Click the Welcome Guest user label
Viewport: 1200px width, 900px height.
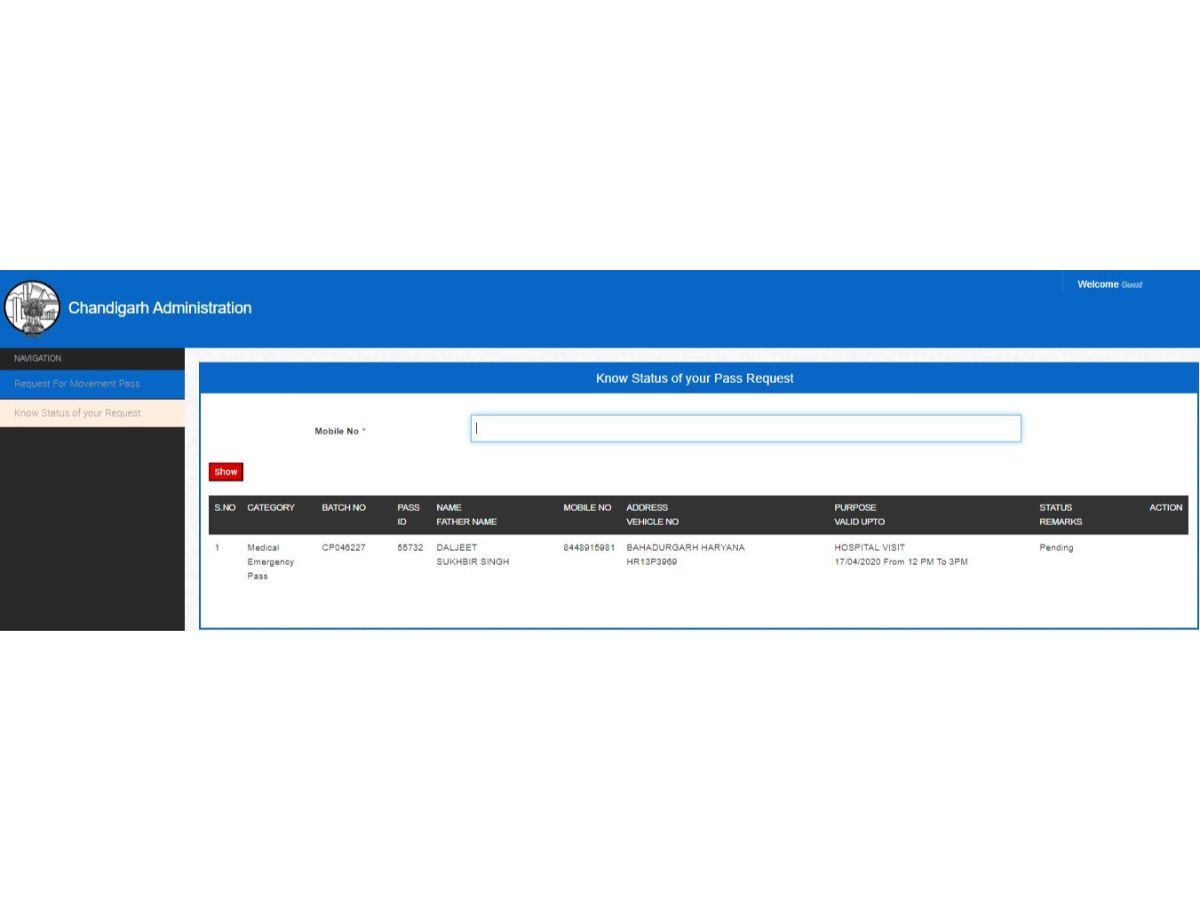click(x=1109, y=285)
